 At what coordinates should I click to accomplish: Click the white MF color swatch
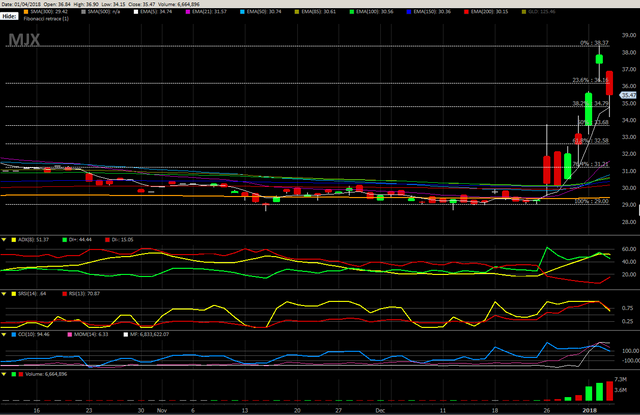(x=126, y=335)
